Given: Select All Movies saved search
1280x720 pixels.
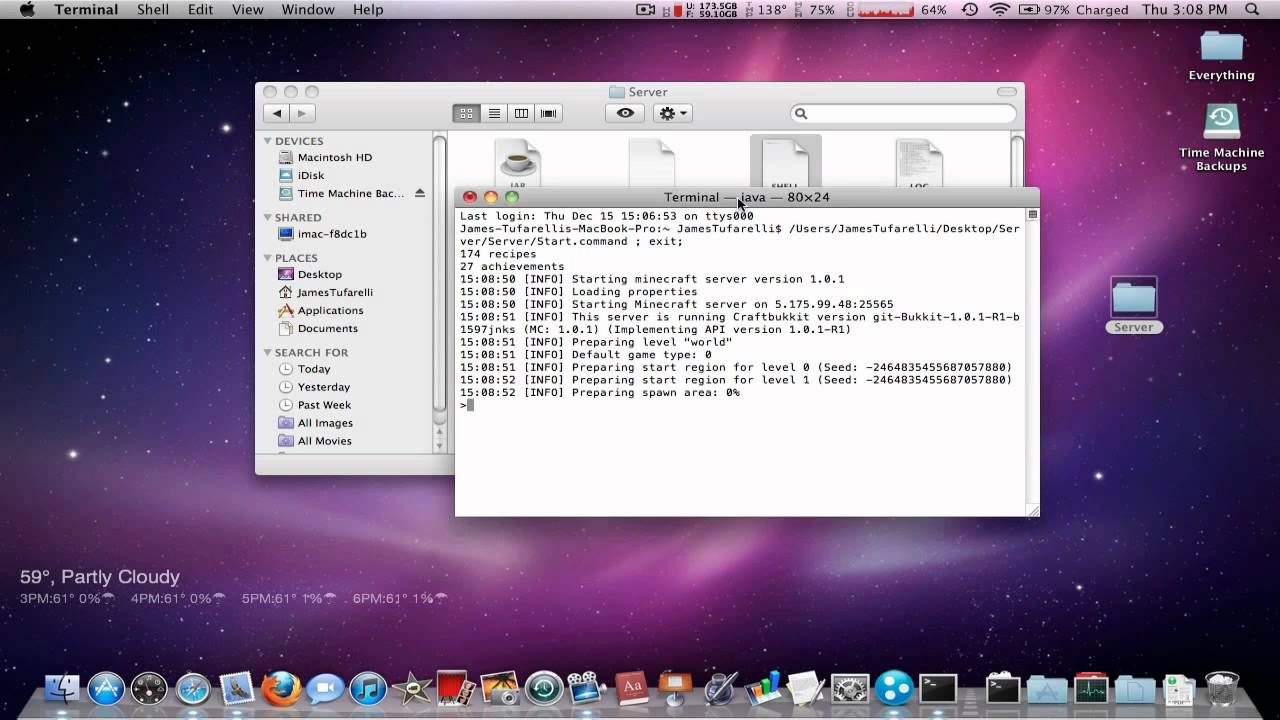Looking at the screenshot, I should pos(324,441).
